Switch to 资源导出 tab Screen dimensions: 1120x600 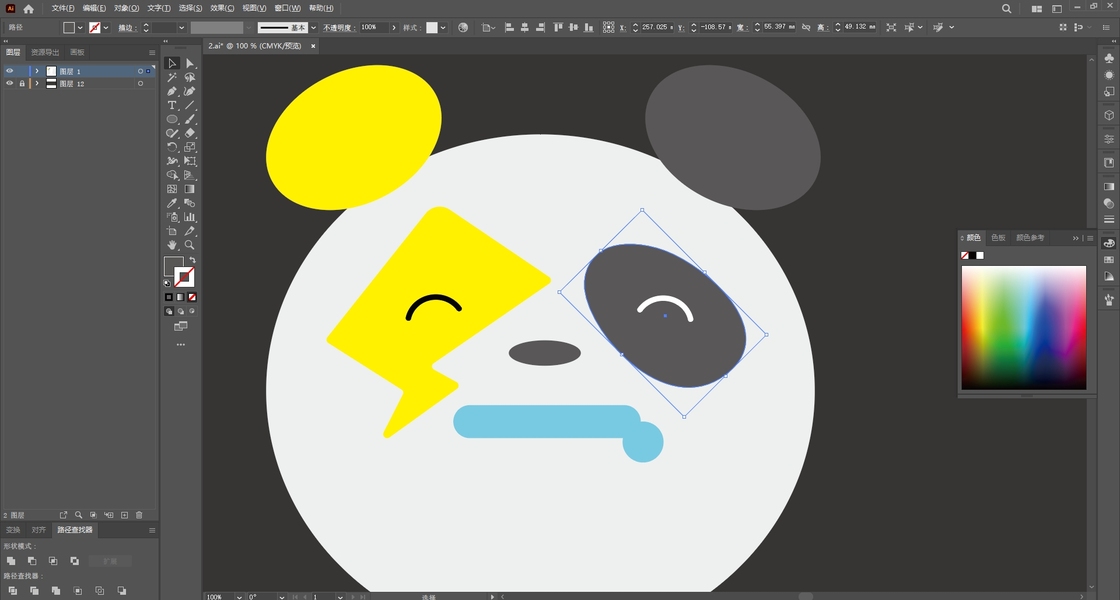pyautogui.click(x=45, y=52)
